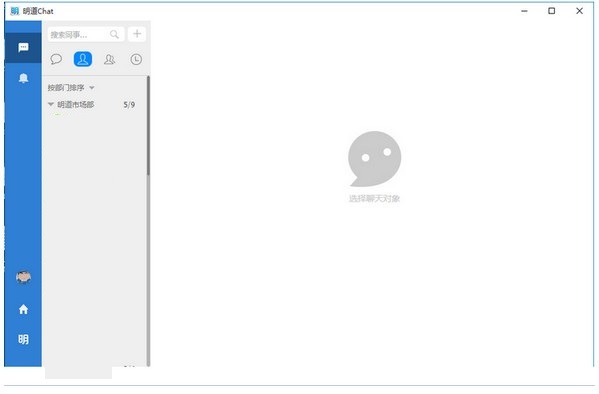Click the 明道市场部 department name
The image size is (599, 394).
click(76, 104)
